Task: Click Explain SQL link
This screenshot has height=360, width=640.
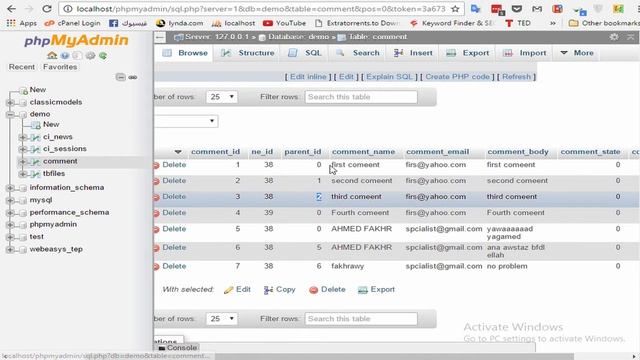Action: [x=389, y=77]
